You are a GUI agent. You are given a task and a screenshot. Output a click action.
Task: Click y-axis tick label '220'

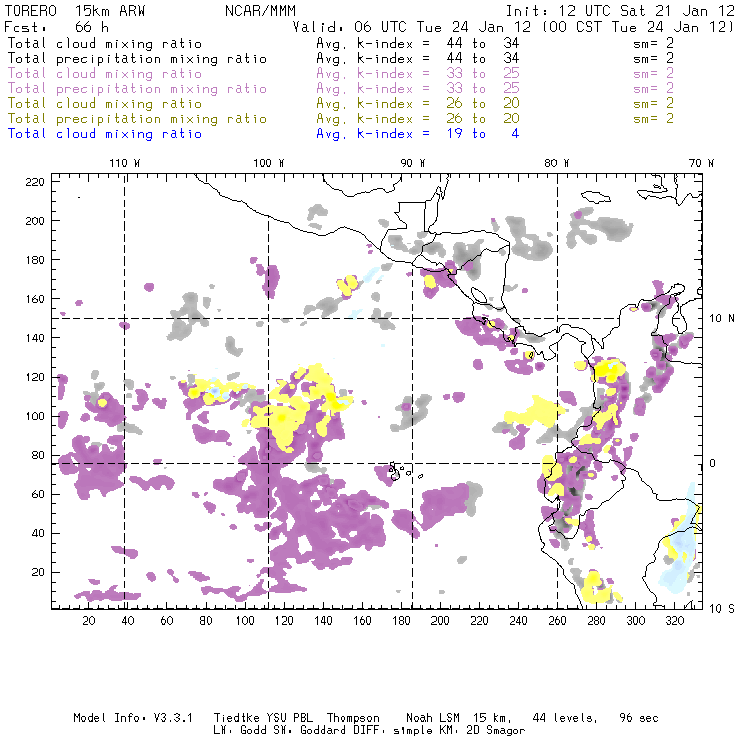tap(35, 182)
